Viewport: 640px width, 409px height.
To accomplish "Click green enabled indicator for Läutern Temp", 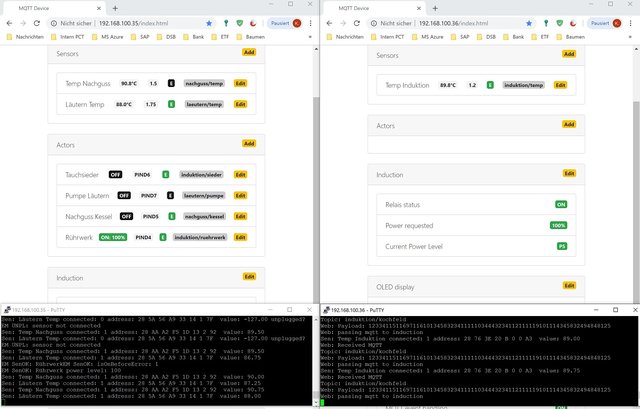I will pyautogui.click(x=171, y=104).
